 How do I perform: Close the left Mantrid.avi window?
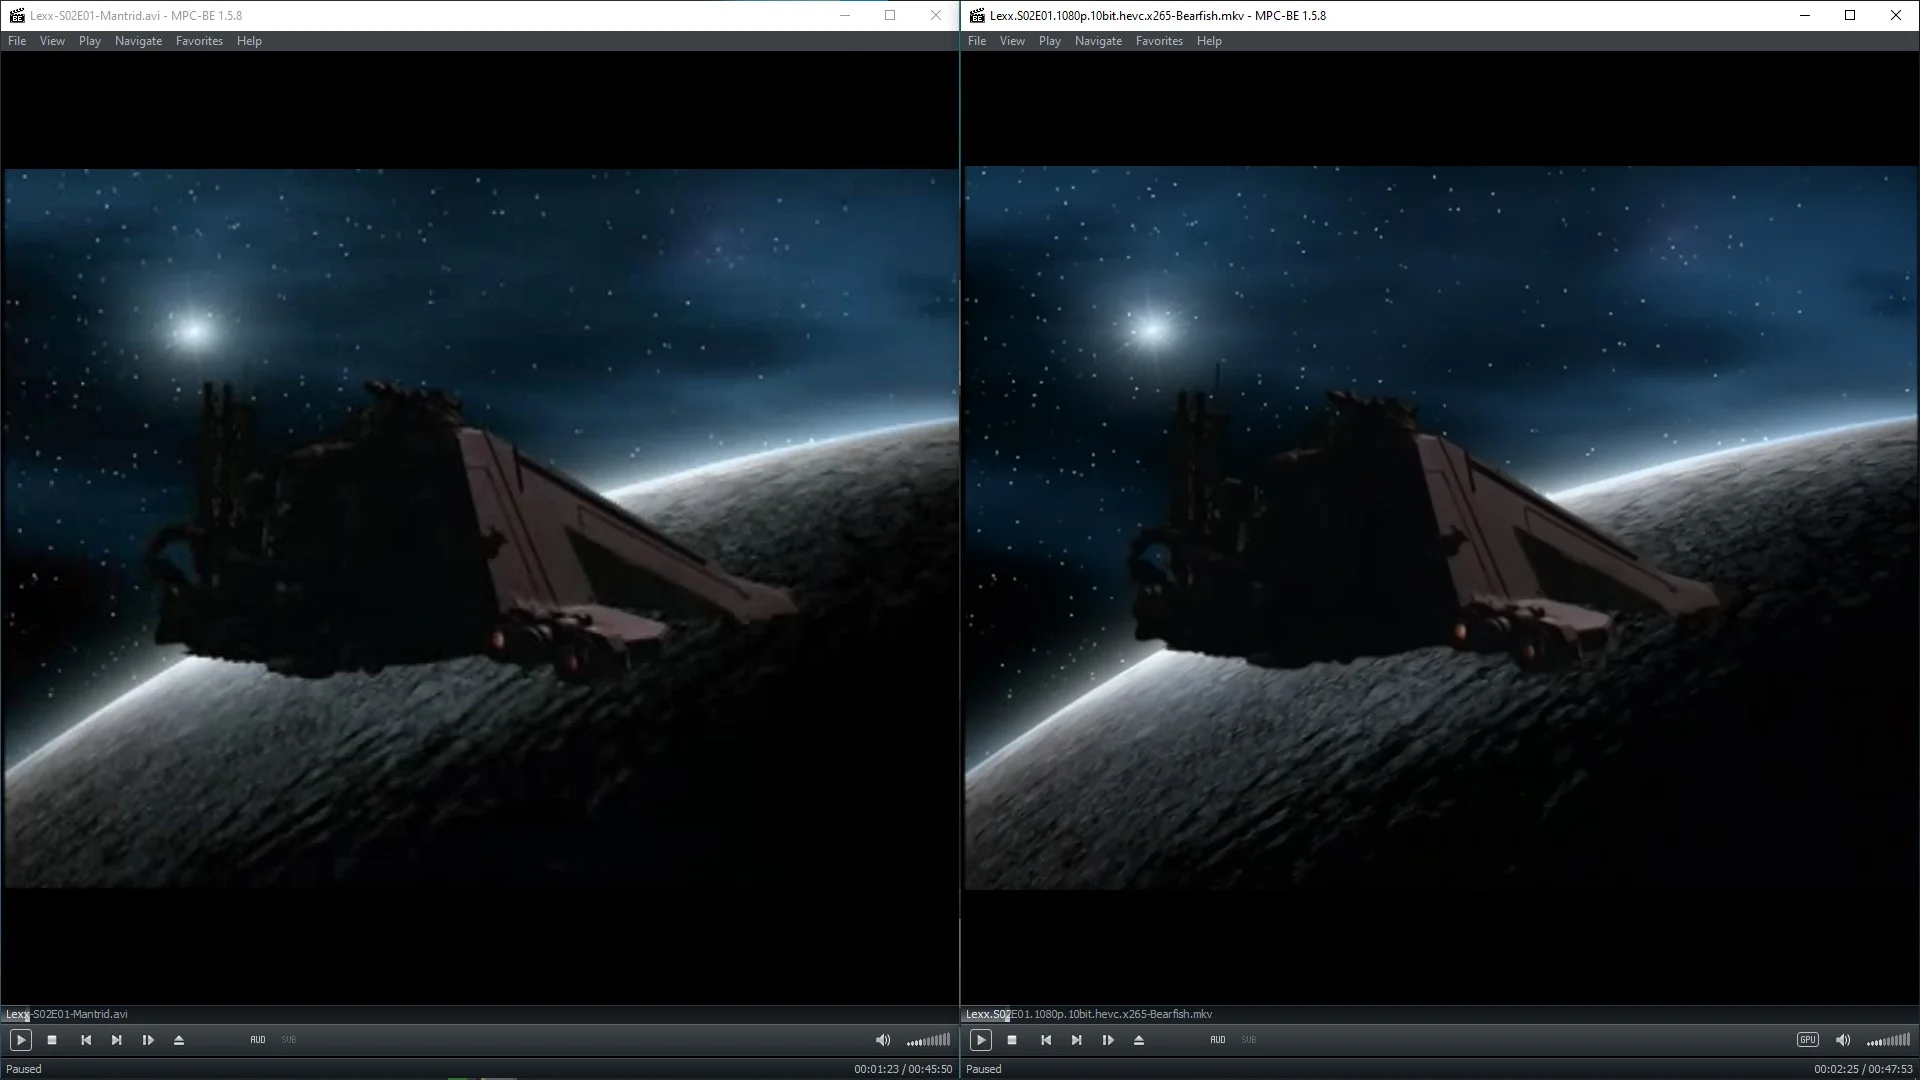(x=936, y=15)
